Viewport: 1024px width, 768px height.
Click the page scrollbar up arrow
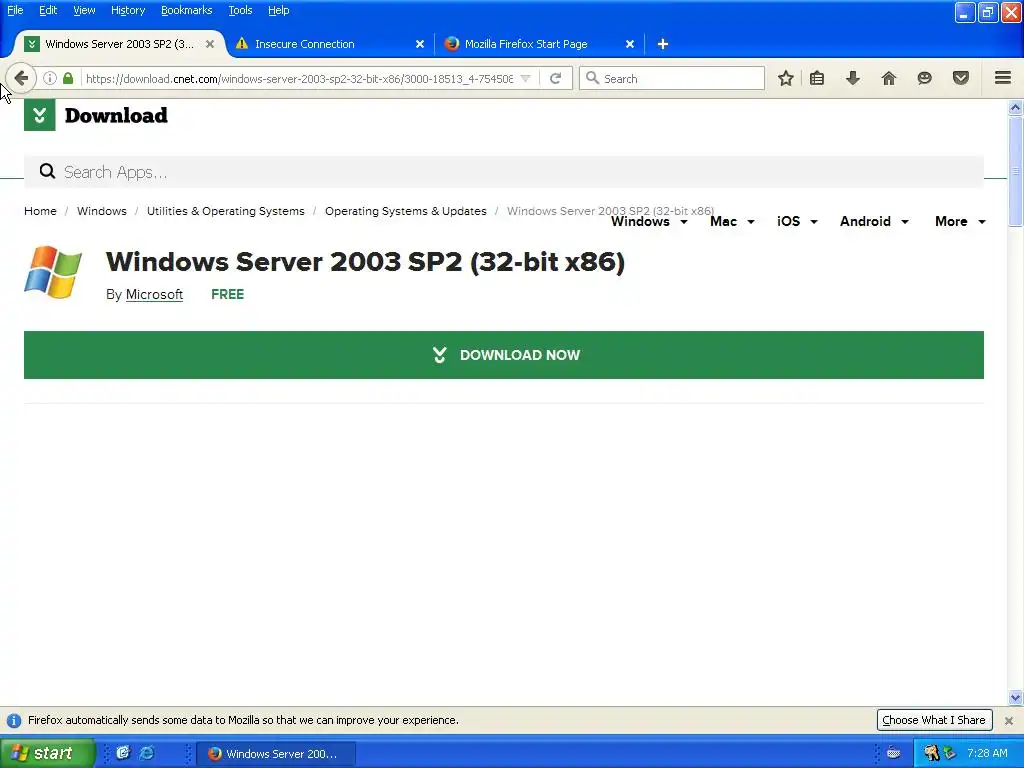(1015, 108)
